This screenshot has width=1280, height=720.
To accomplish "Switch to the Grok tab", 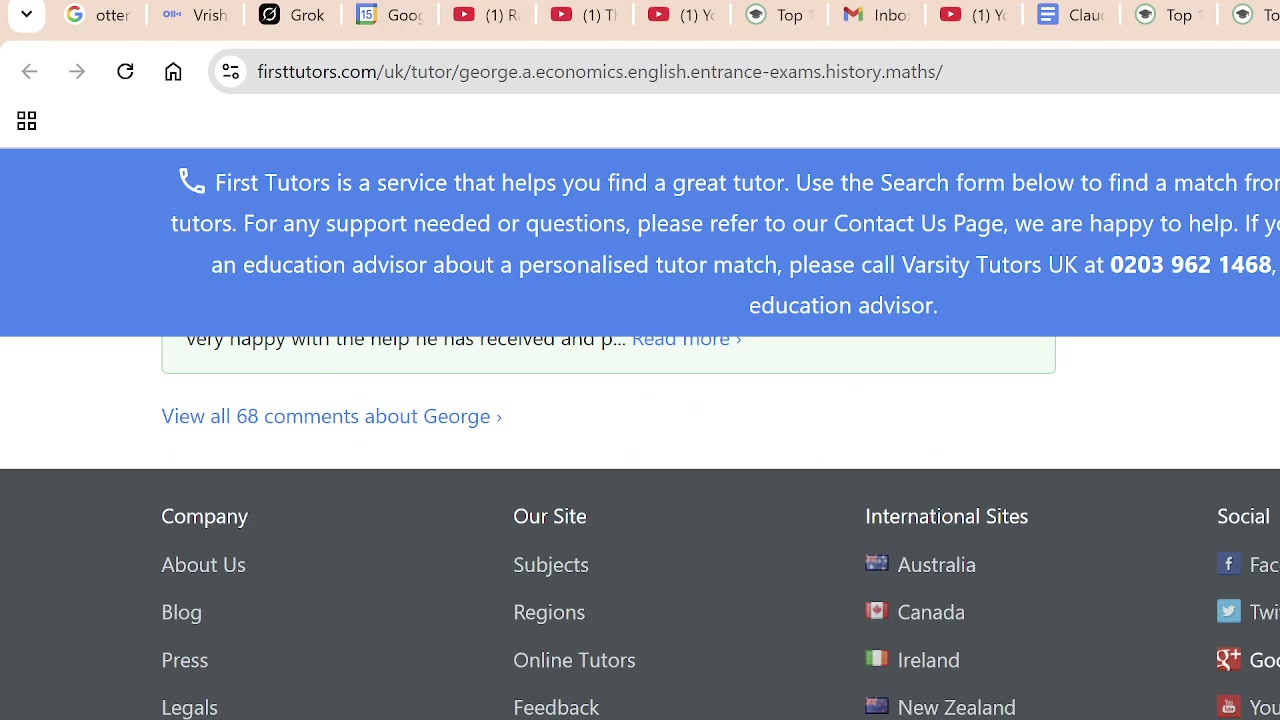I will click(x=293, y=14).
